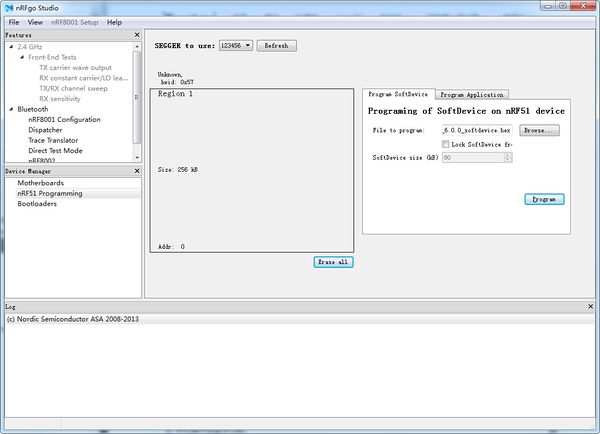Close the Log panel
Image resolution: width=600 pixels, height=434 pixels.
[590, 306]
